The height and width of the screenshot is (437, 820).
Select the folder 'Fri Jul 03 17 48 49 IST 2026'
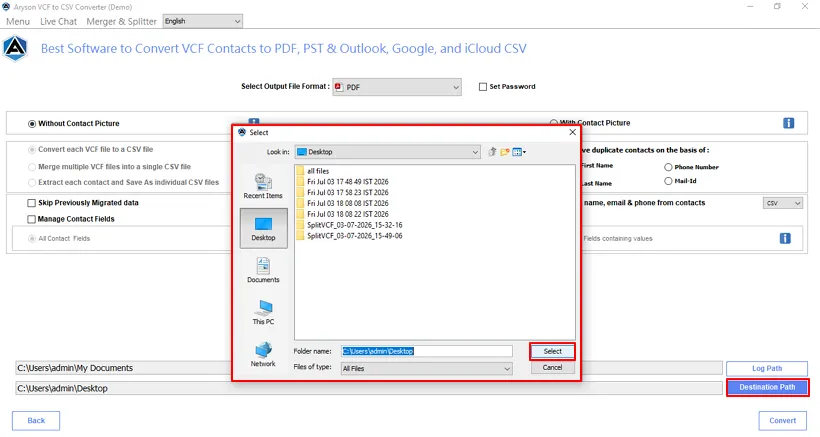click(342, 182)
